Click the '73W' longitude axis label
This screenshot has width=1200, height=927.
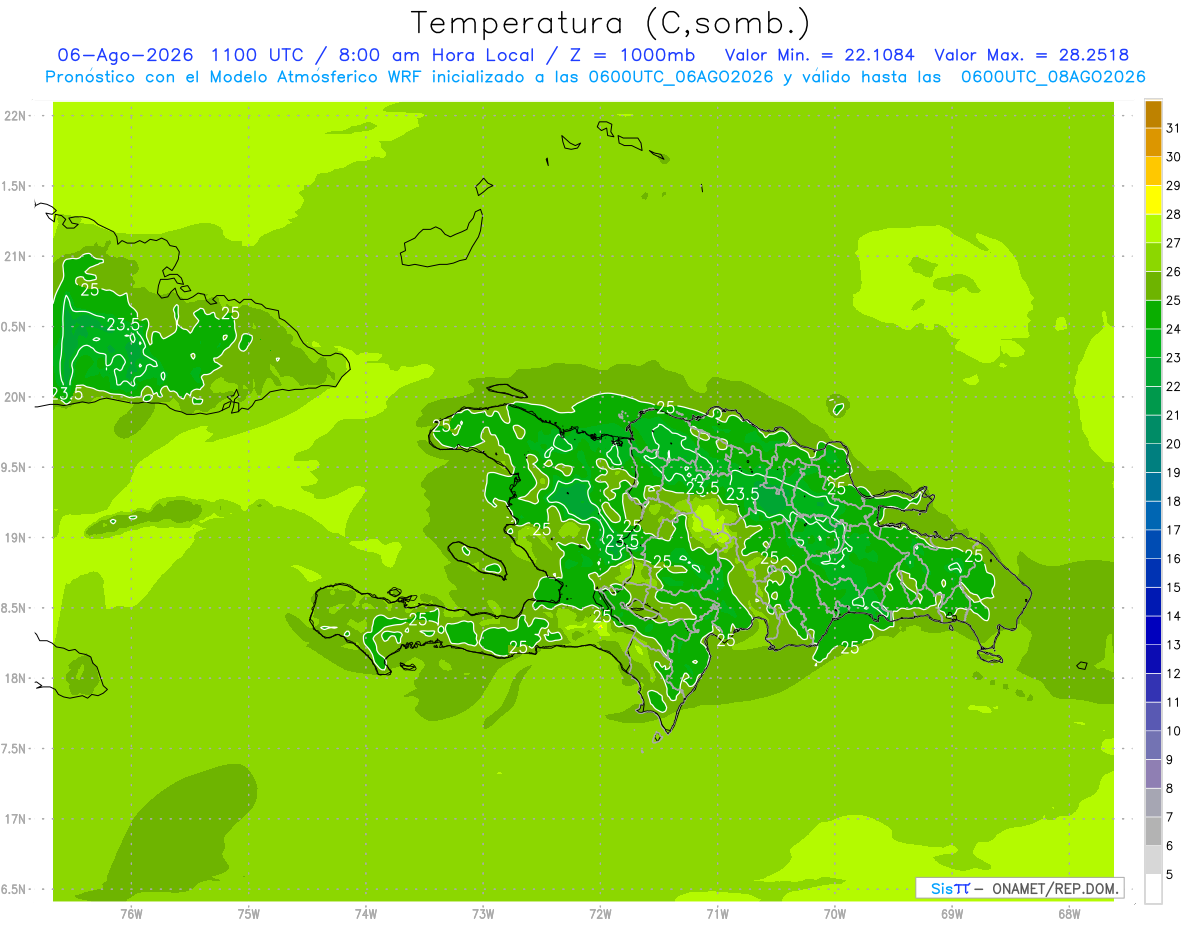point(483,914)
